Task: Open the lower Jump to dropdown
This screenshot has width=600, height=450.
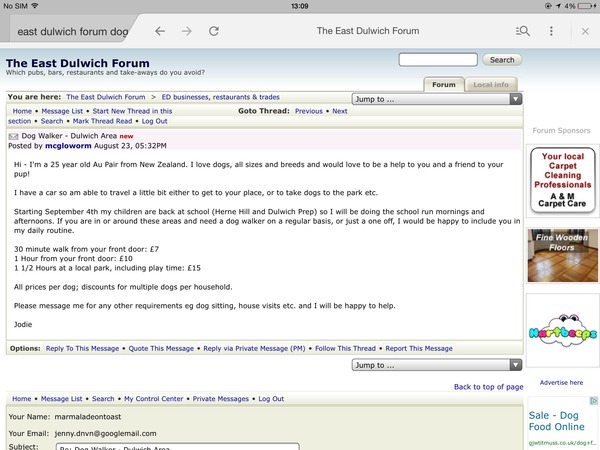Action: [x=437, y=365]
